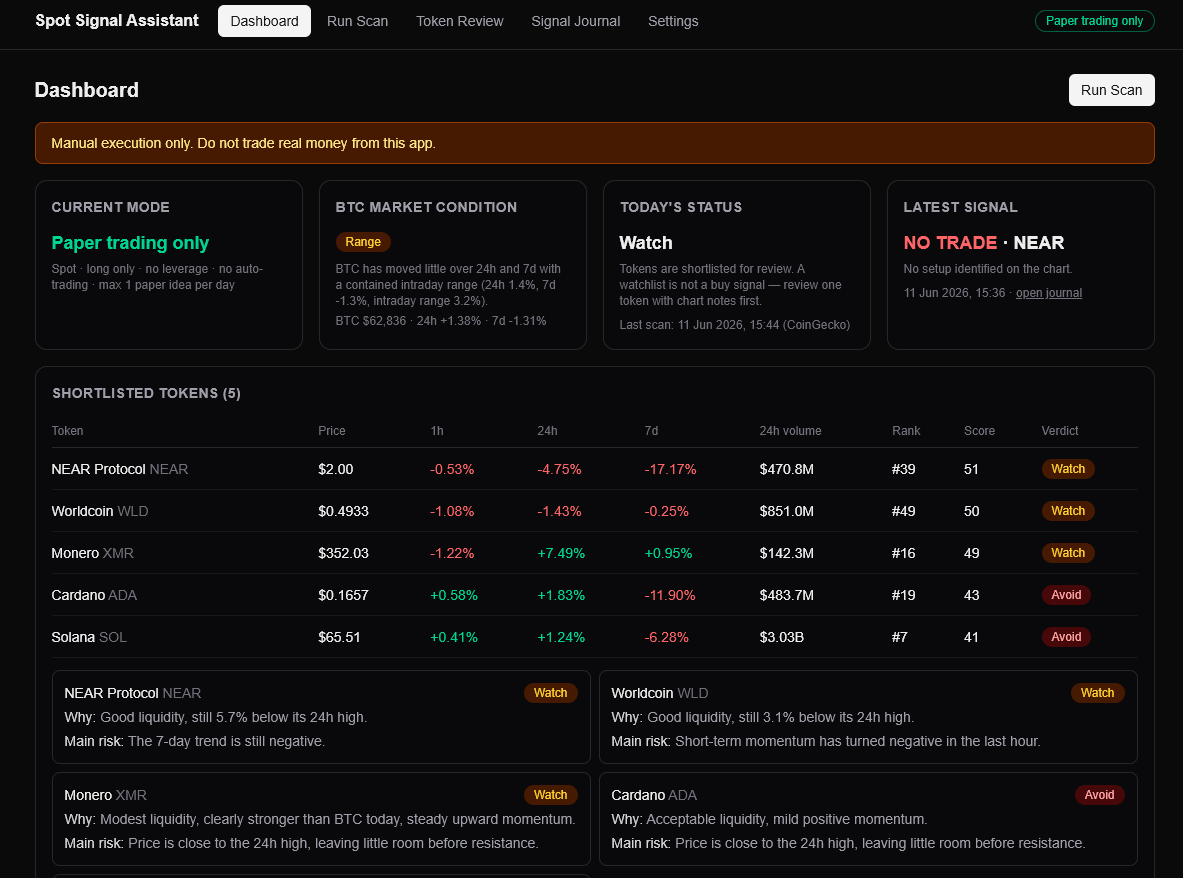
Task: Select the Worldcoin WLD row name
Action: coord(100,511)
